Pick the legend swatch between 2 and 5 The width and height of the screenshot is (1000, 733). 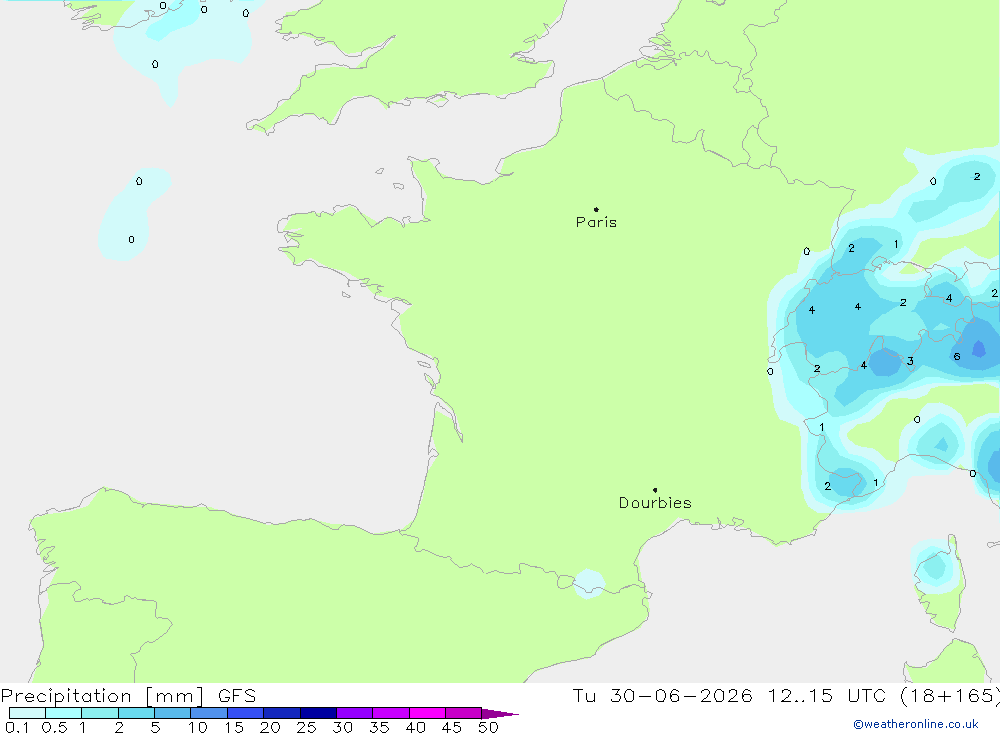pos(136,713)
